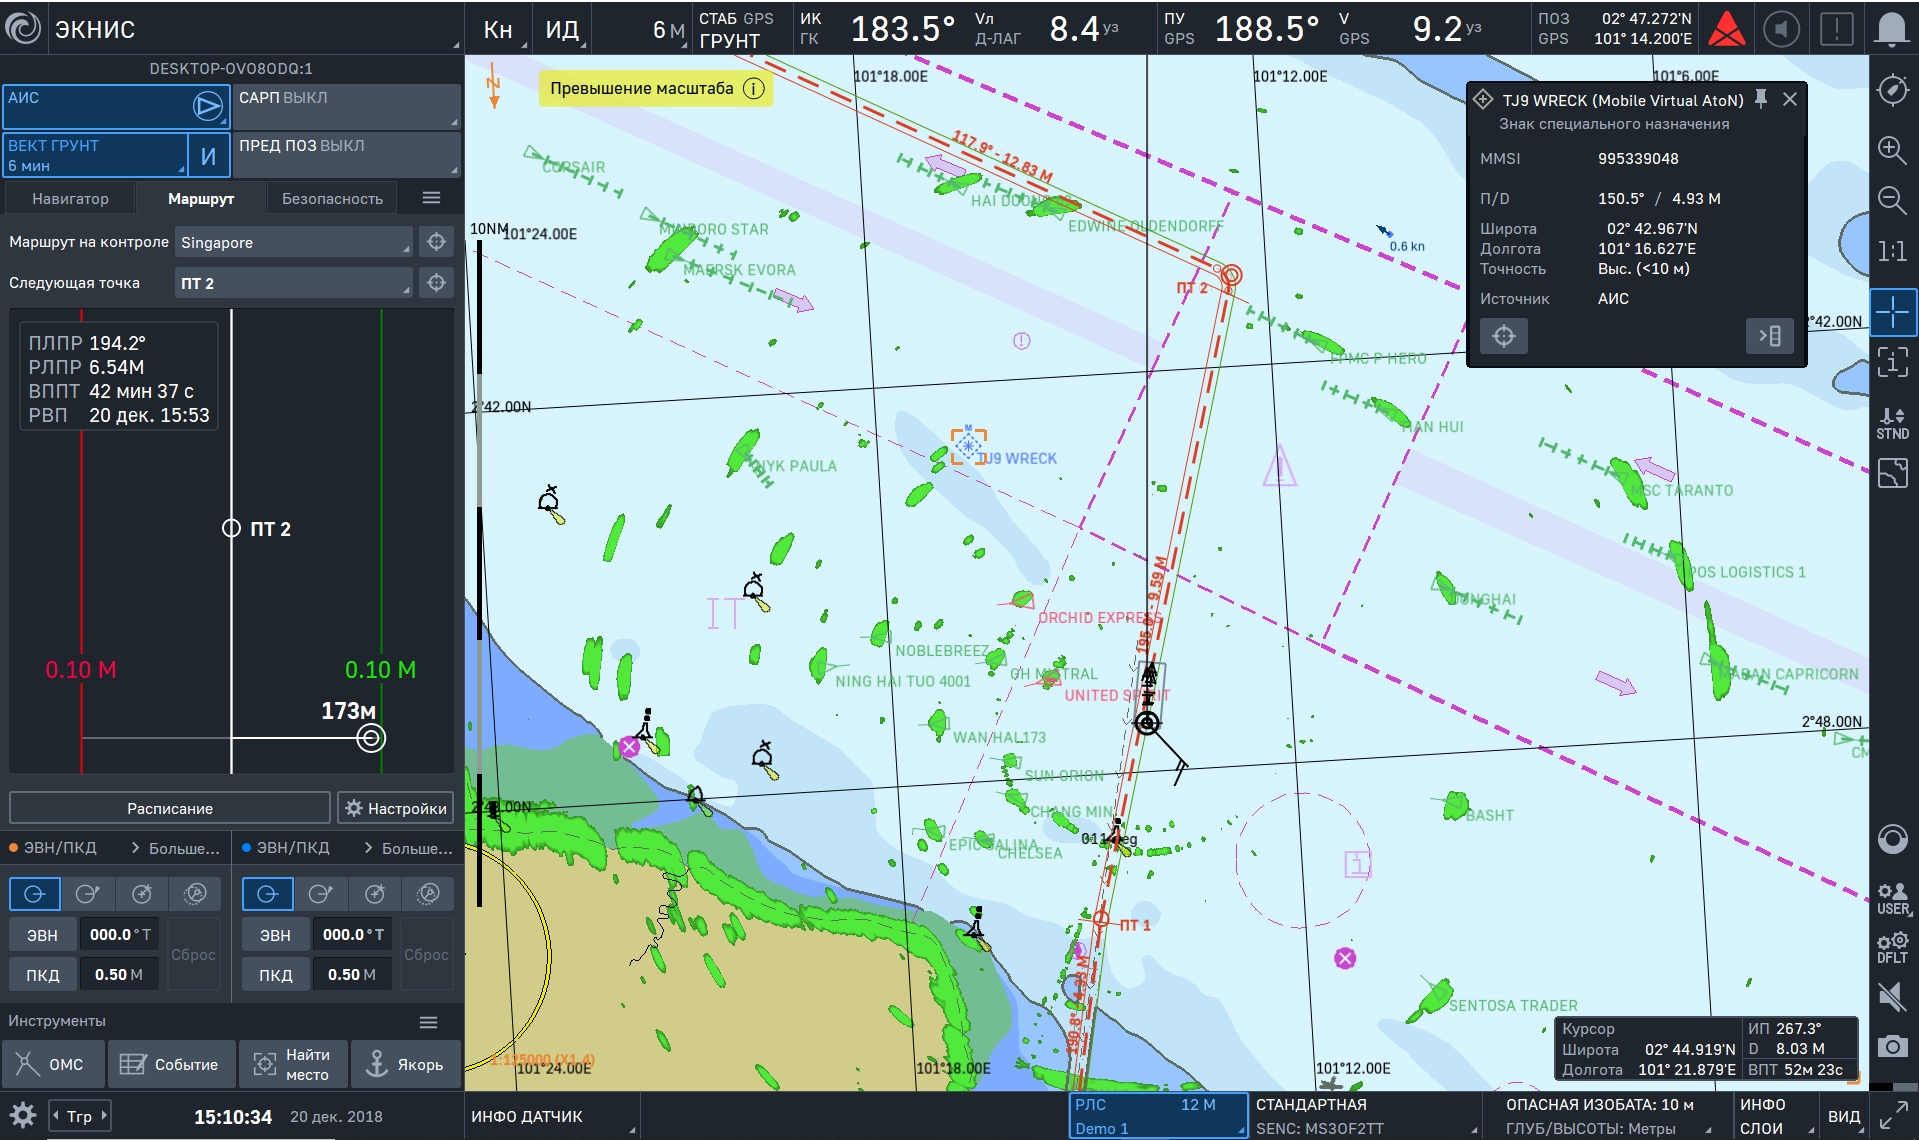The height and width of the screenshot is (1140, 1919).
Task: Click the Расписание button
Action: tap(169, 808)
